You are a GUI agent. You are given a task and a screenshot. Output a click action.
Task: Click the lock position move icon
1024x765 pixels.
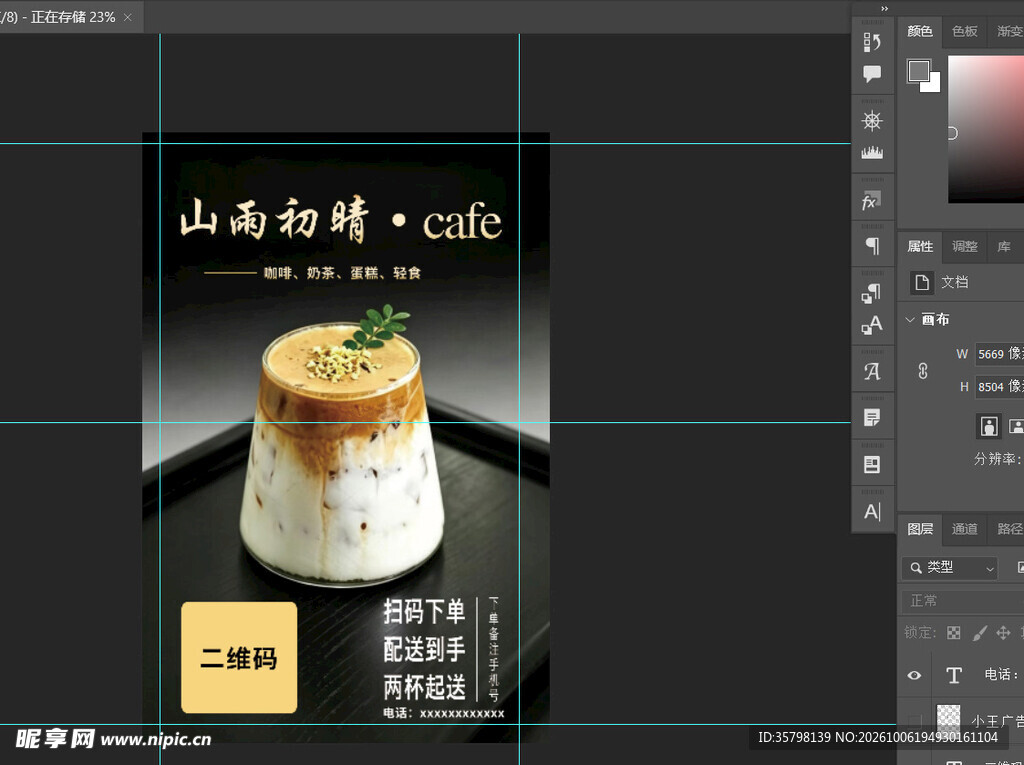1004,632
